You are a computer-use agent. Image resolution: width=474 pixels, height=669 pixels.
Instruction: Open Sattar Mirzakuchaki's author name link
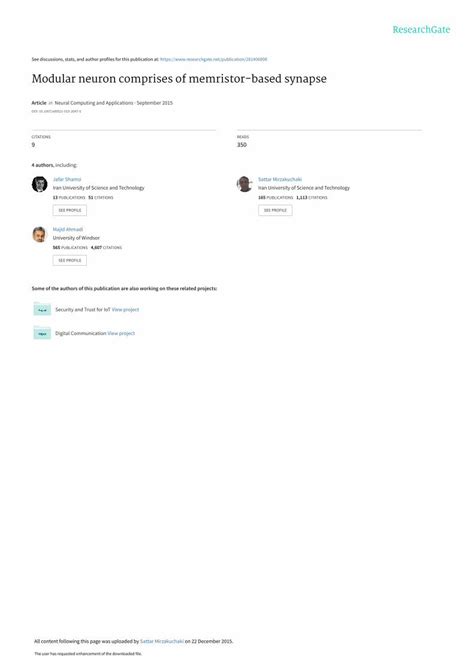pyautogui.click(x=280, y=179)
